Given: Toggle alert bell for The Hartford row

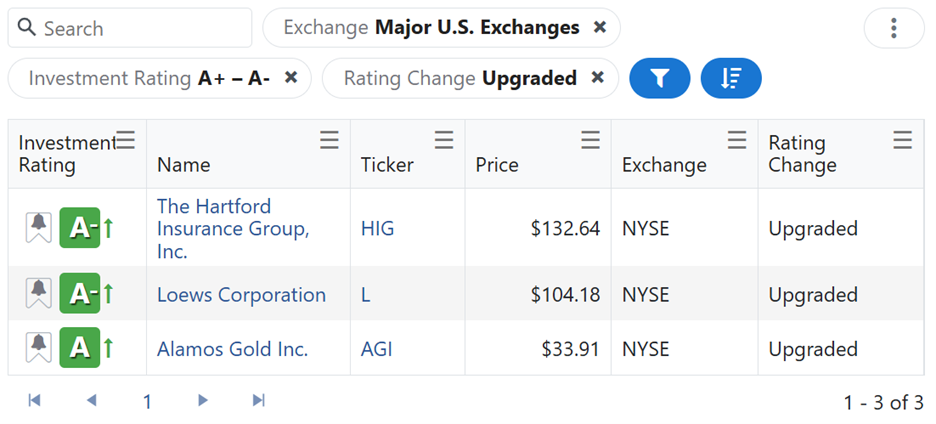Looking at the screenshot, I should tap(38, 228).
